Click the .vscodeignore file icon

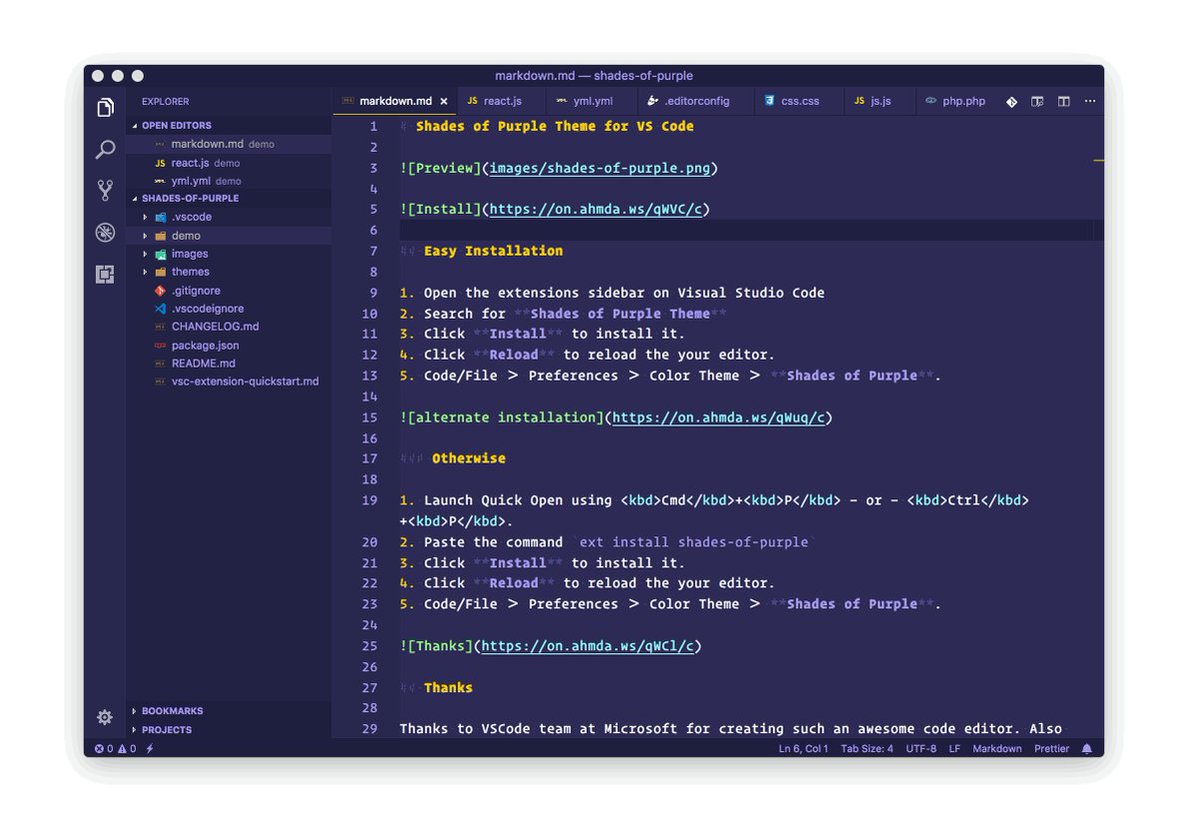pyautogui.click(x=160, y=309)
